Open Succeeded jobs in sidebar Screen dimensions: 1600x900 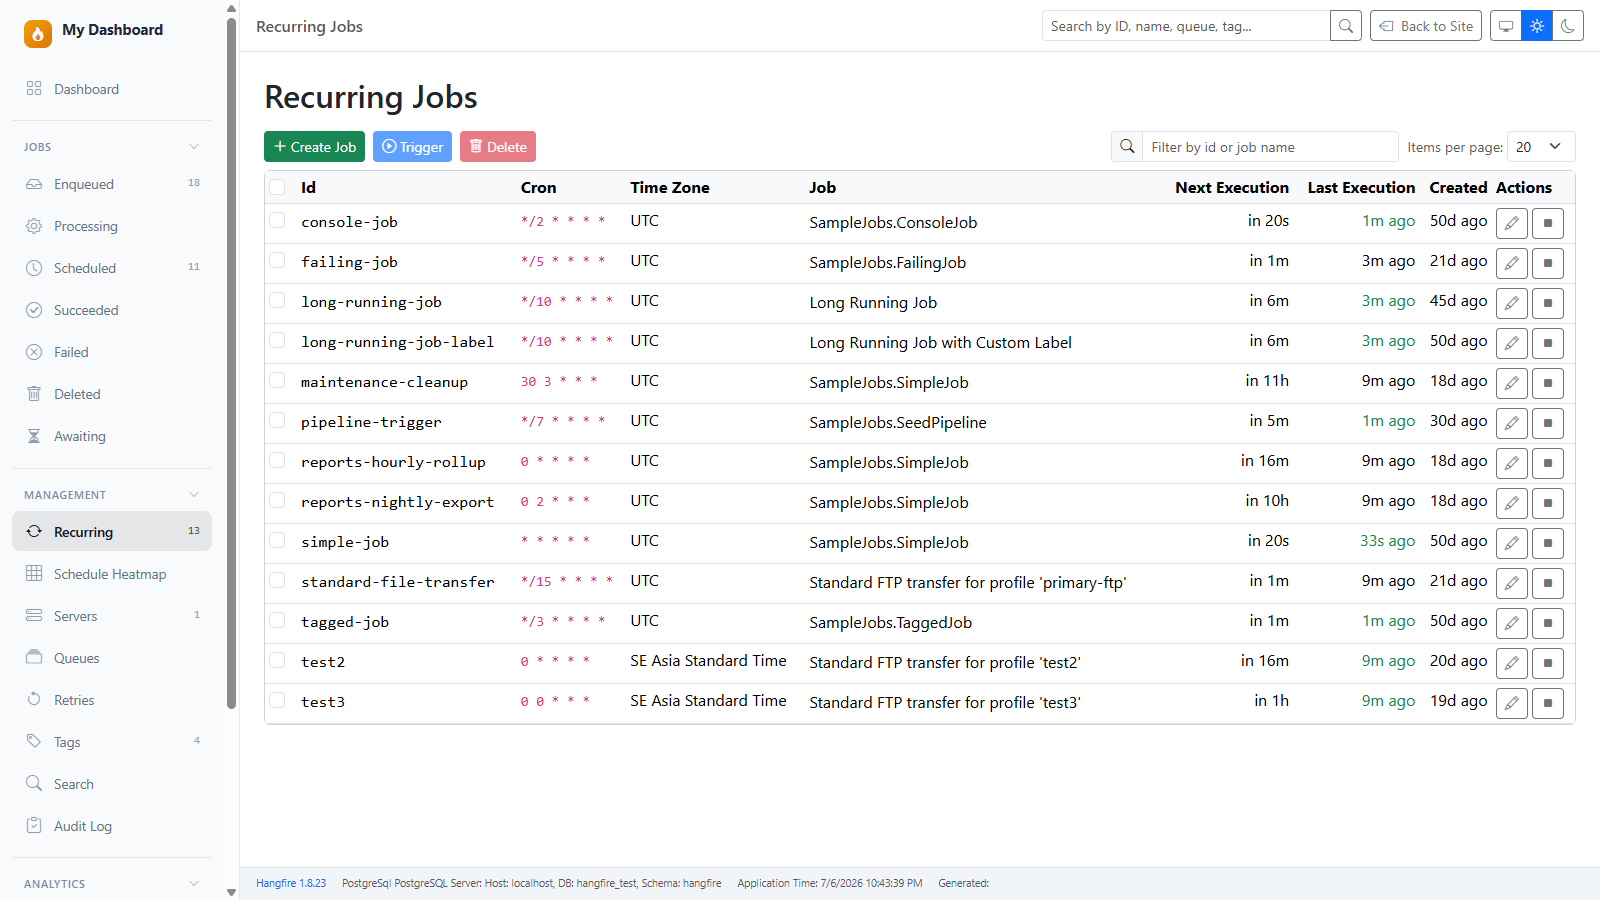tap(112, 310)
